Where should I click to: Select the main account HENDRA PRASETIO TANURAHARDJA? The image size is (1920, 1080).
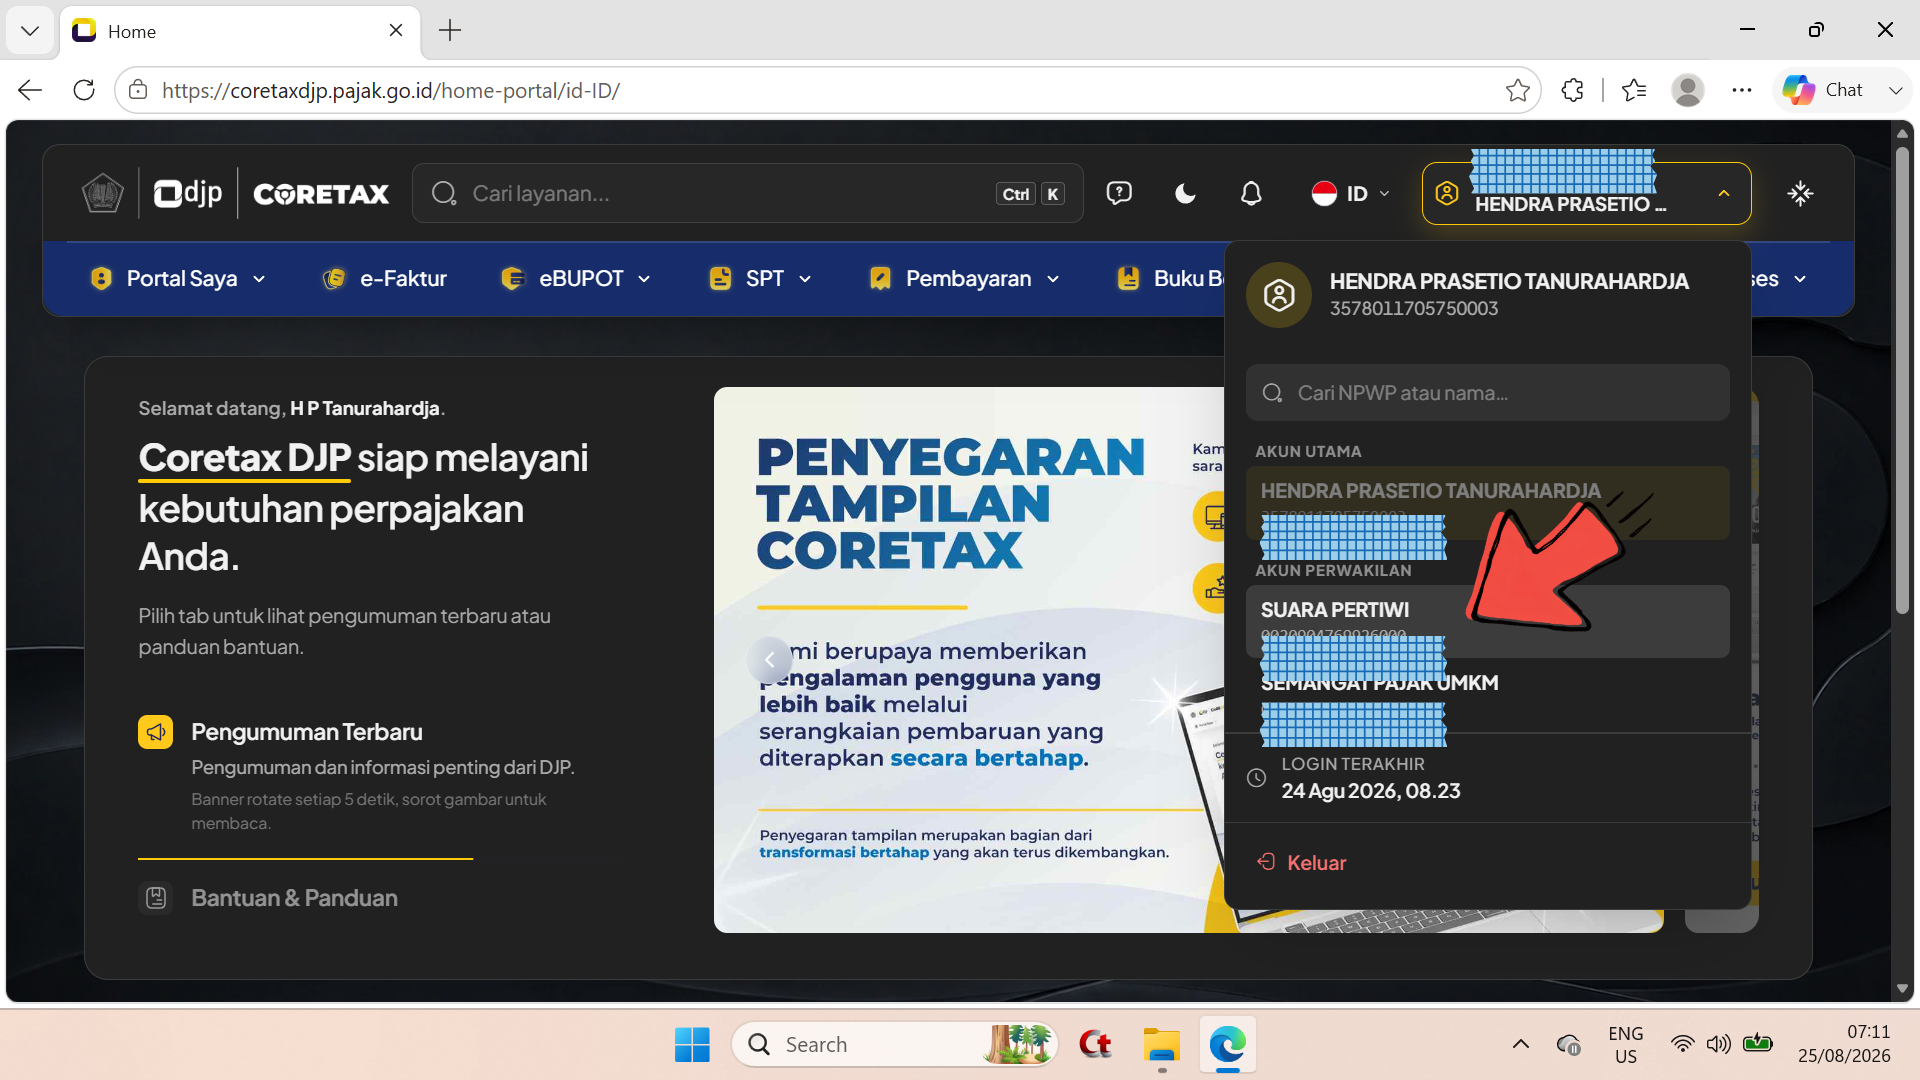pyautogui.click(x=1487, y=503)
